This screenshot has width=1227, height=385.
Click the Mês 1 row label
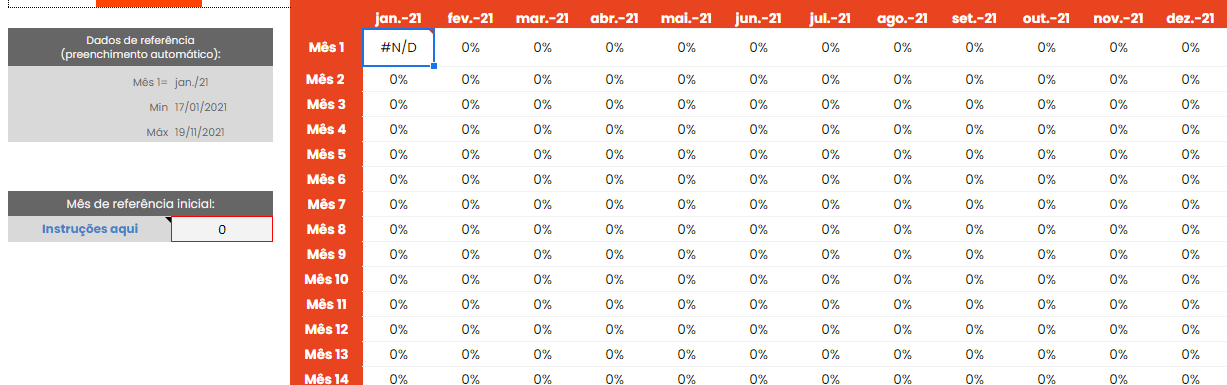point(326,47)
